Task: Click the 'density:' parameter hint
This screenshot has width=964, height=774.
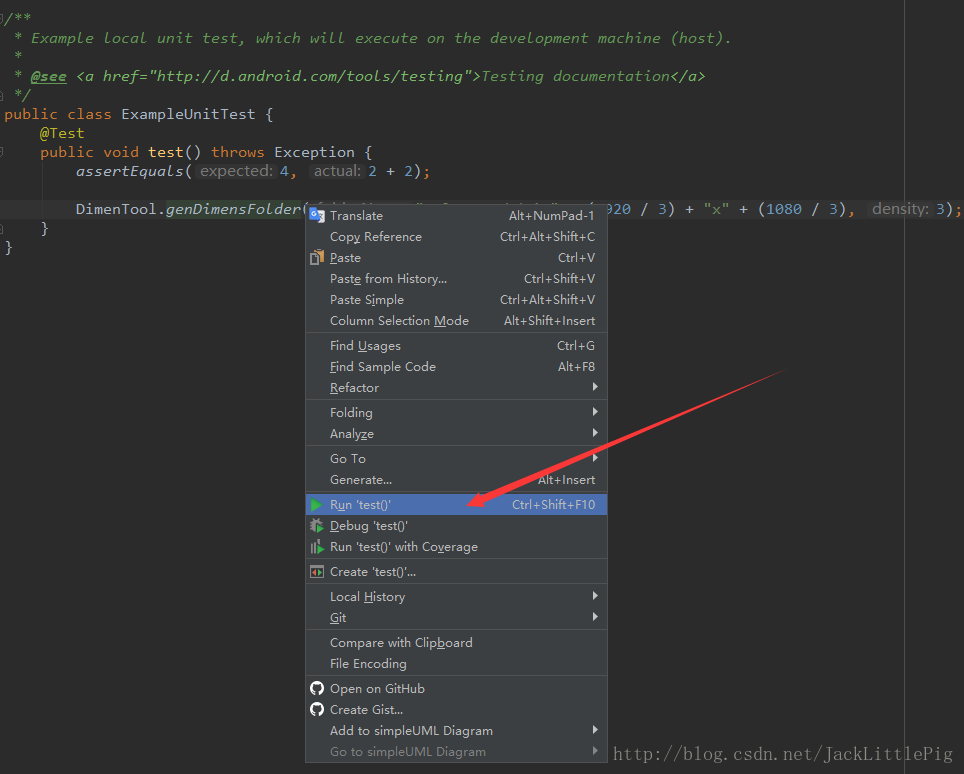Action: tap(900, 209)
